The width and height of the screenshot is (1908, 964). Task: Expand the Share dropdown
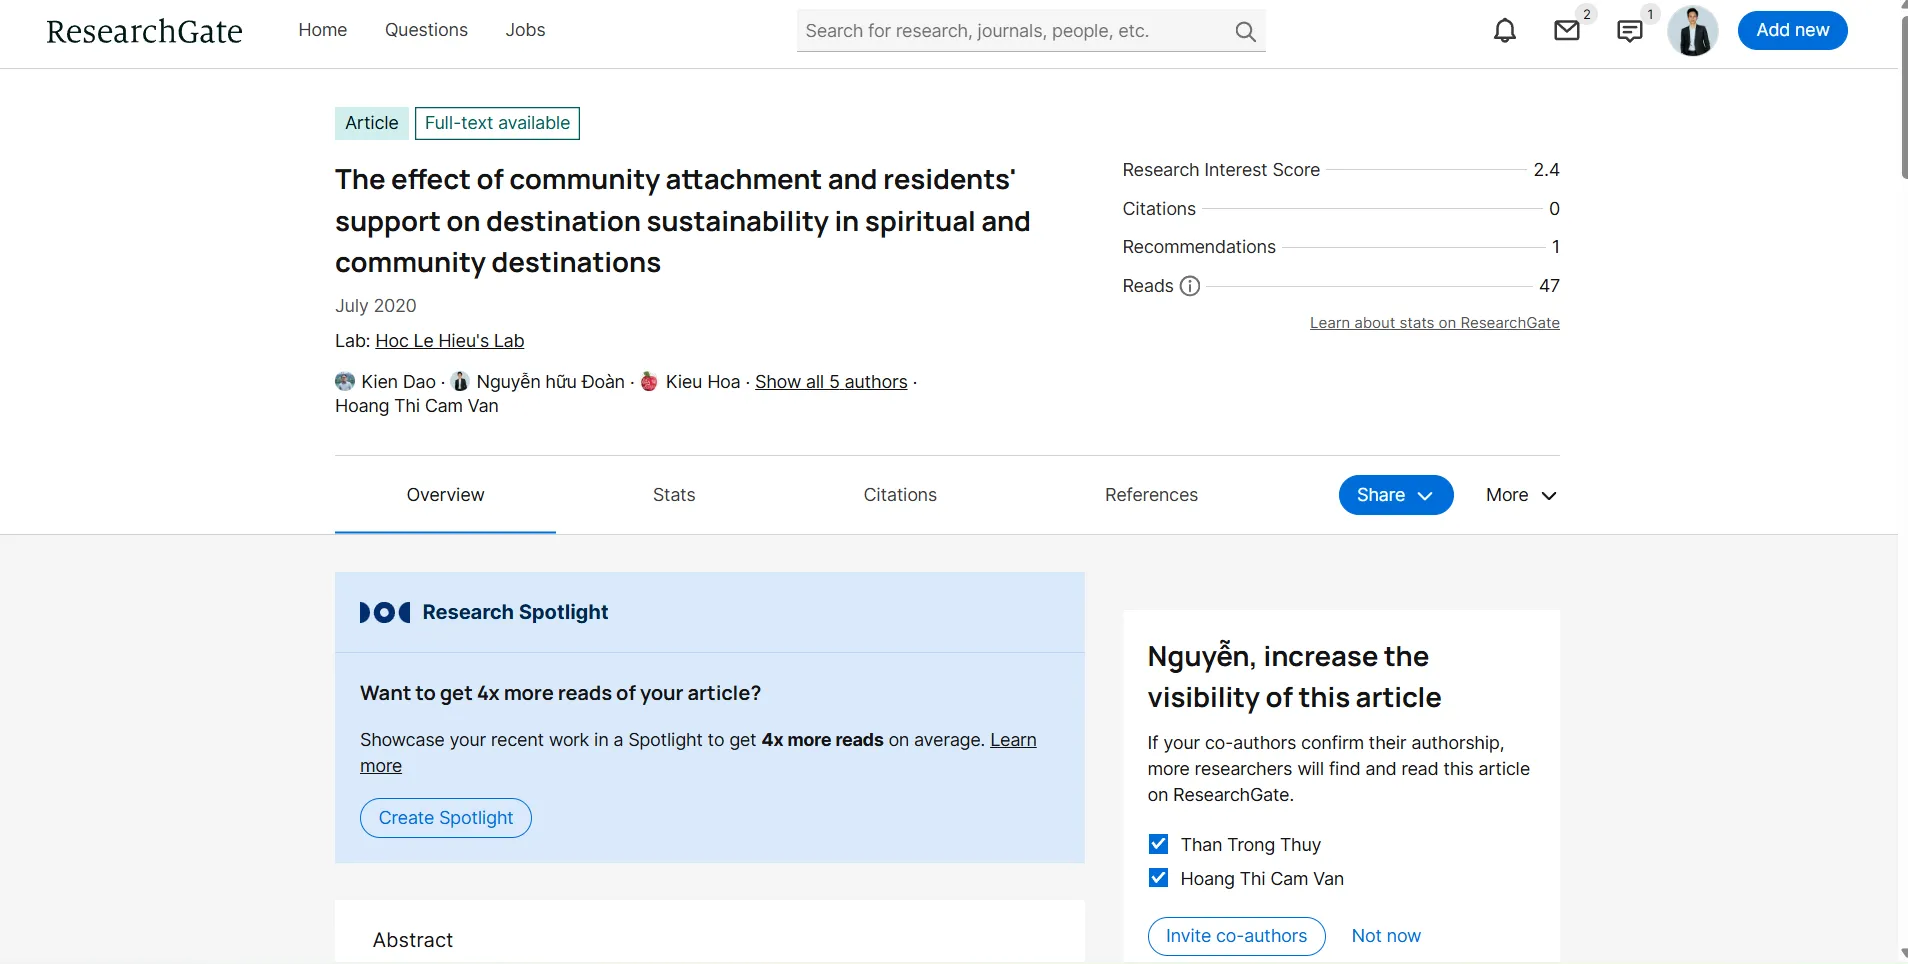[1396, 495]
